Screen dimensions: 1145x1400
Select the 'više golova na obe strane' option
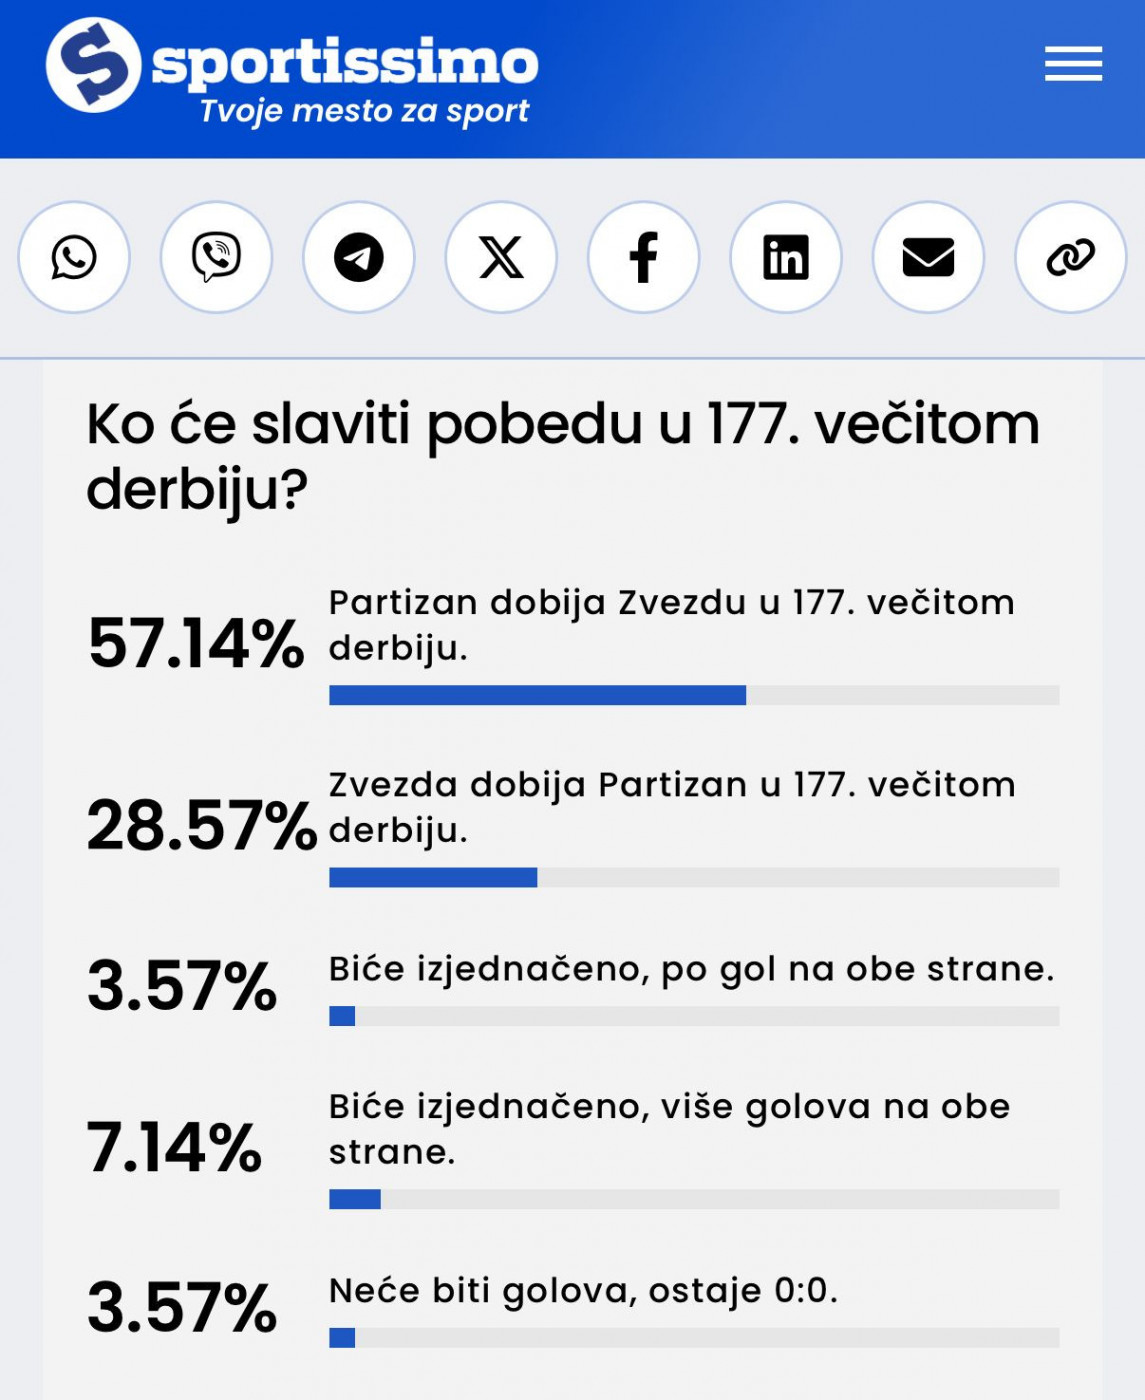tap(669, 1129)
